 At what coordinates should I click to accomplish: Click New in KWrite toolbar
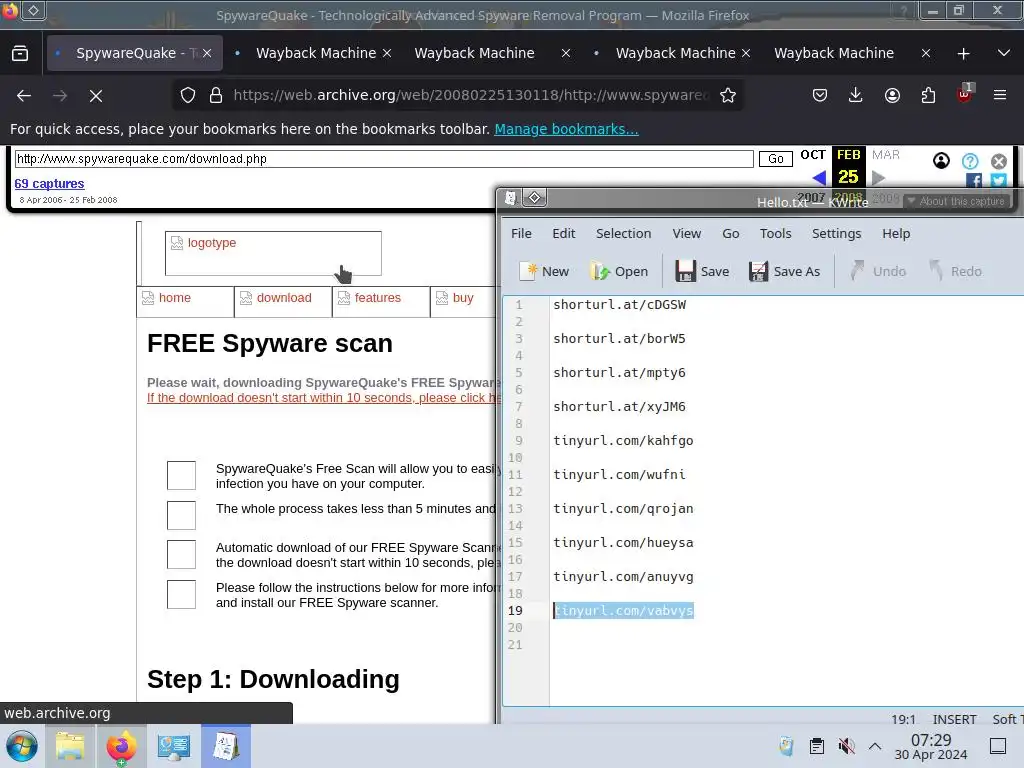544,271
